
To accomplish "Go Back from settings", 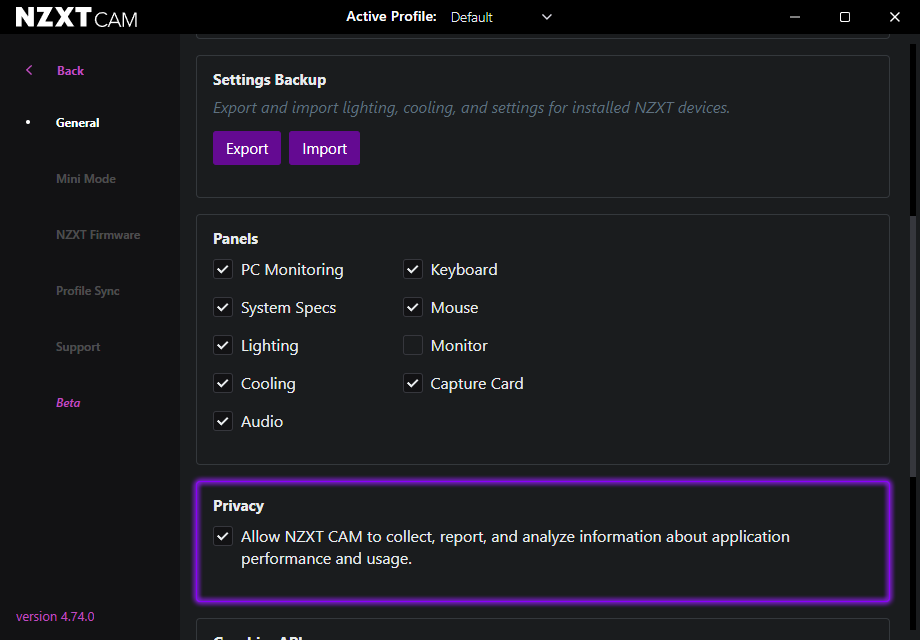I will pos(70,70).
